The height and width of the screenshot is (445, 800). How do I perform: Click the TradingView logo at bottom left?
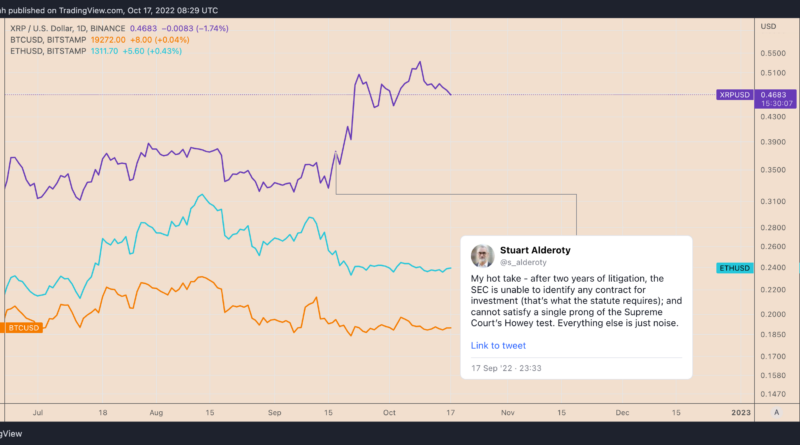coord(10,436)
